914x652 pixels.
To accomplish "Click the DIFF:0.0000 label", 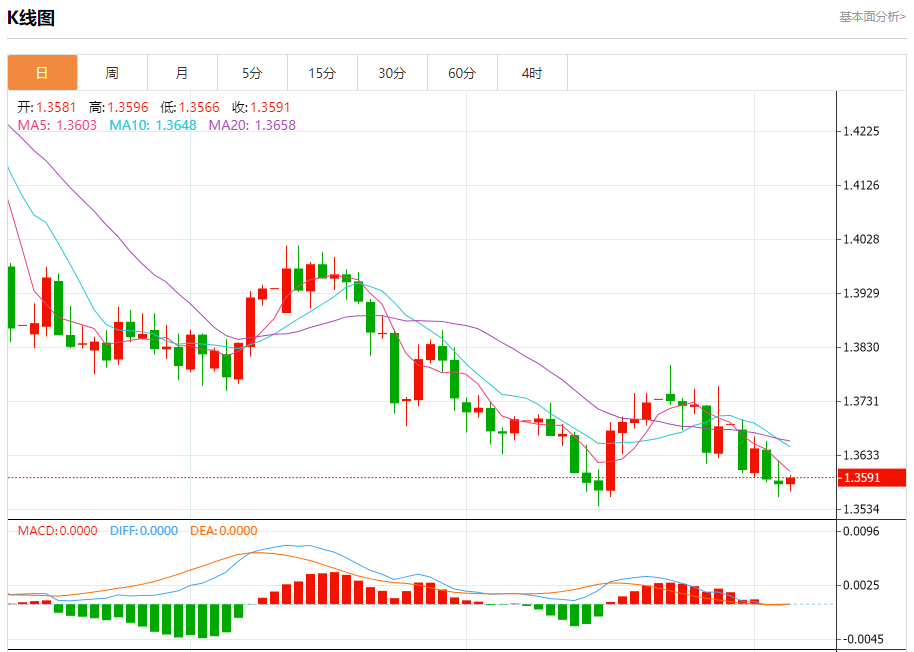I will click(143, 531).
